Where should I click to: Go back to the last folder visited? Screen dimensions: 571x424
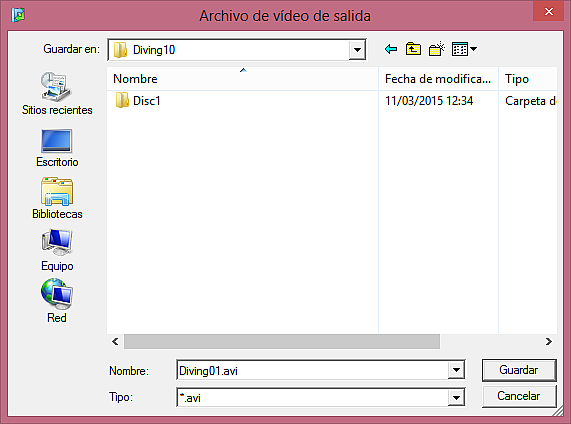tap(391, 49)
